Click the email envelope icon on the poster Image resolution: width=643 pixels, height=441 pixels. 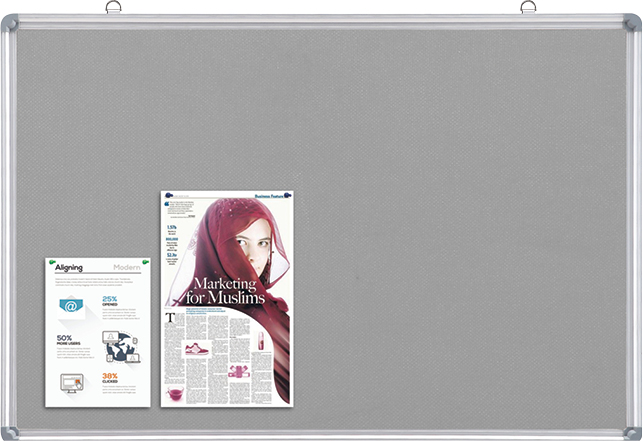point(70,305)
